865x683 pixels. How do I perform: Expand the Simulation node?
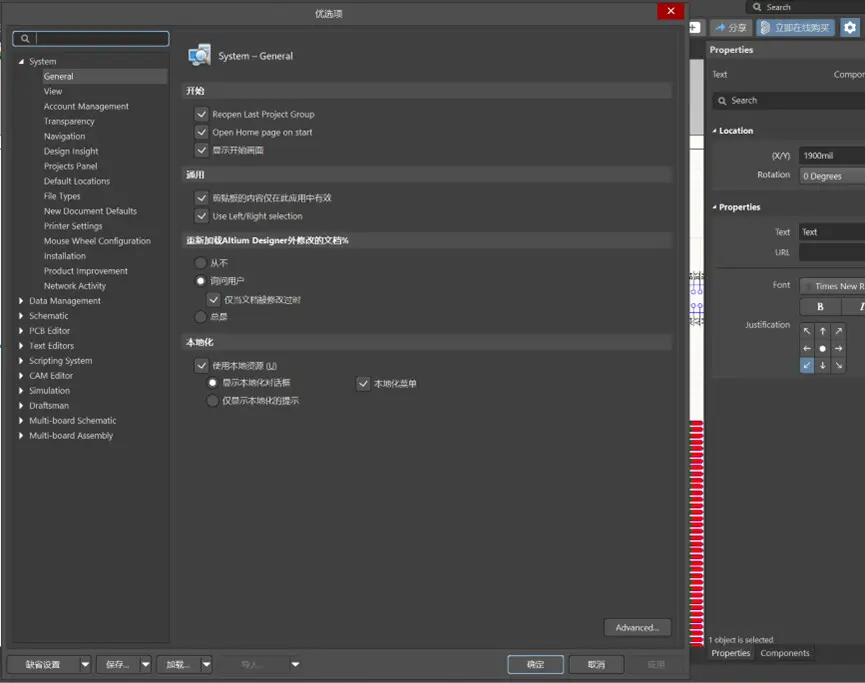pyautogui.click(x=21, y=390)
